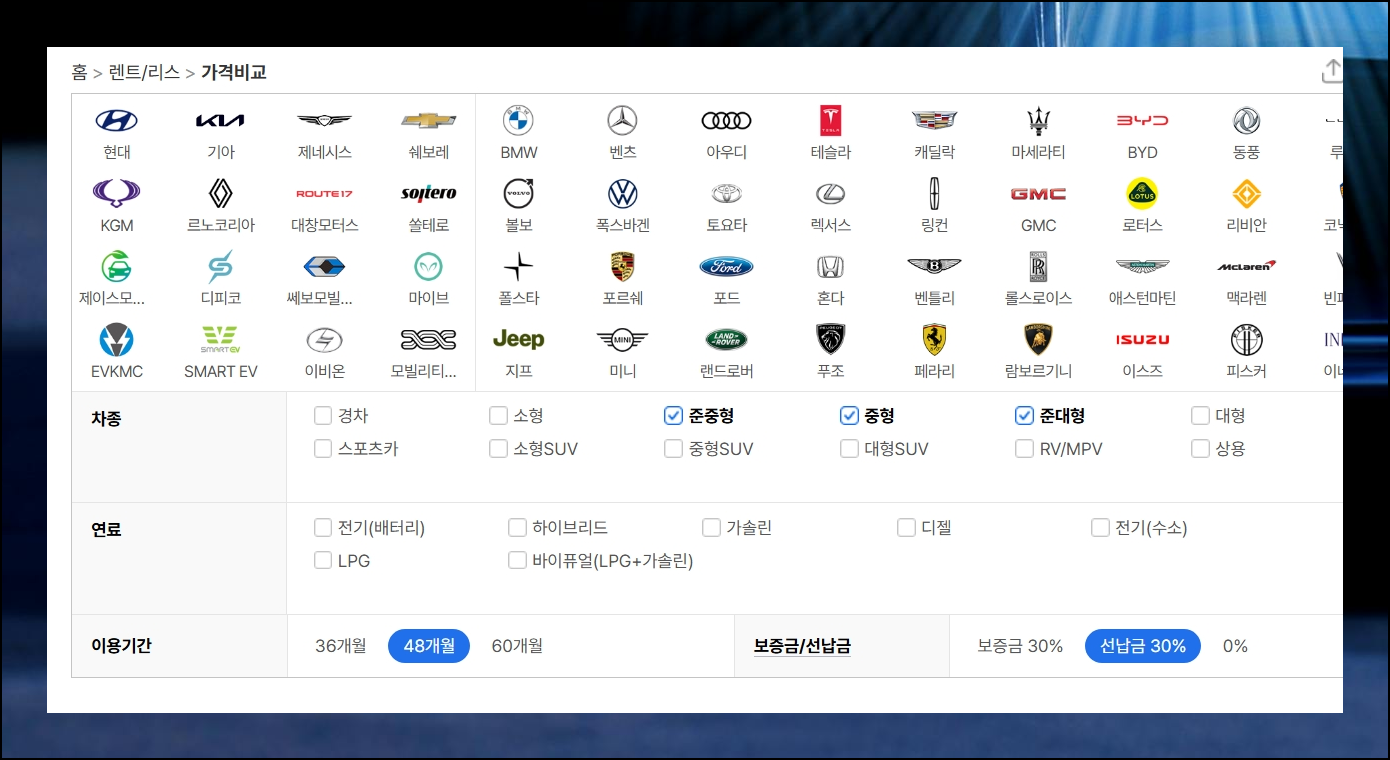This screenshot has height=760, width=1390.
Task: Enable the 전기(수소) fuel checkbox
Action: pyautogui.click(x=1100, y=528)
